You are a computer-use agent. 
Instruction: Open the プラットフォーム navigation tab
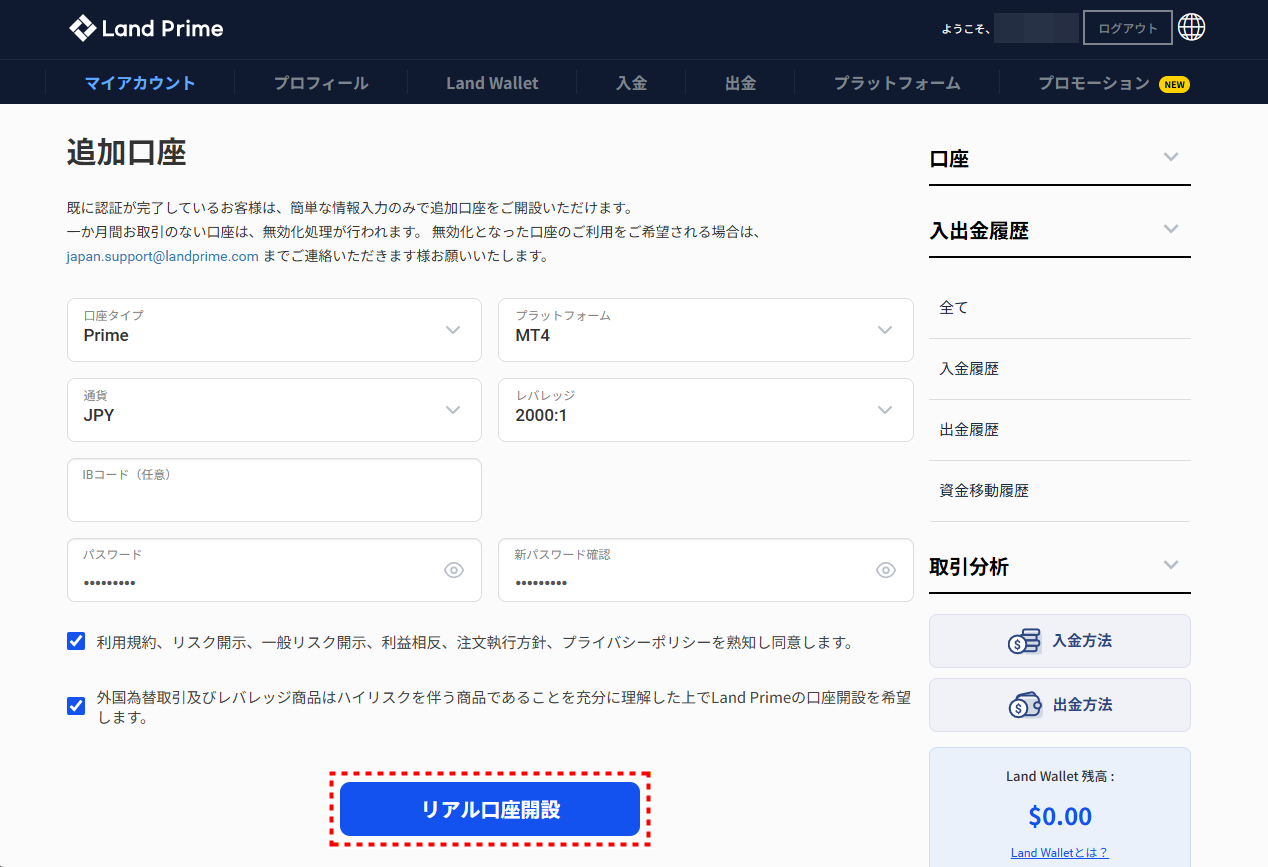(897, 83)
